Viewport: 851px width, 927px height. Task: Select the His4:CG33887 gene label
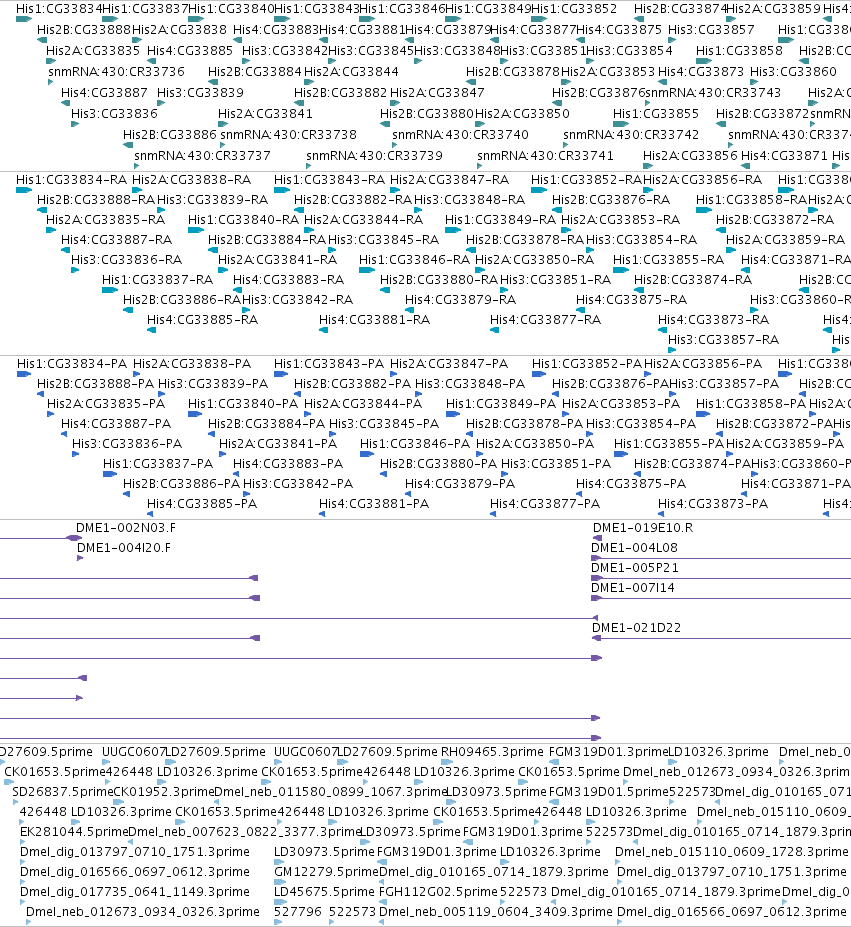(104, 93)
